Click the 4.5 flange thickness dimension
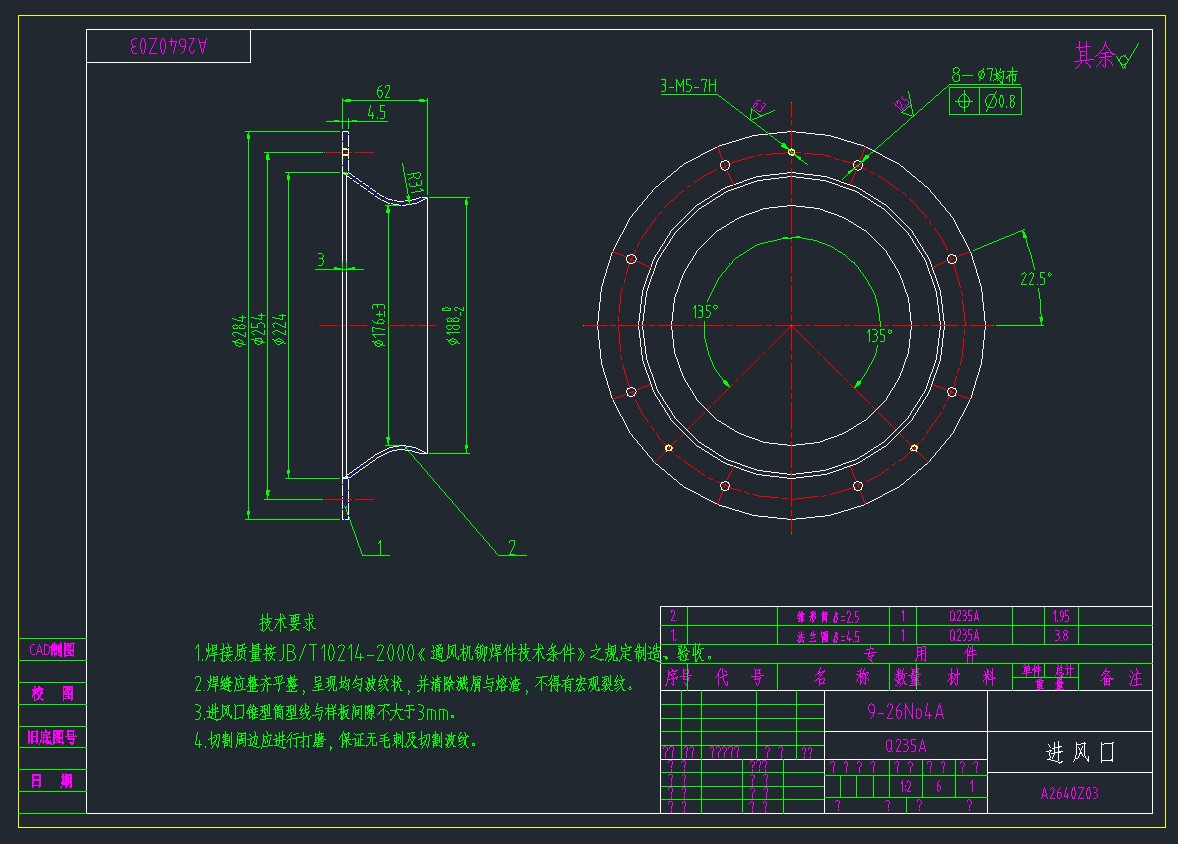This screenshot has width=1178, height=844. coord(376,113)
